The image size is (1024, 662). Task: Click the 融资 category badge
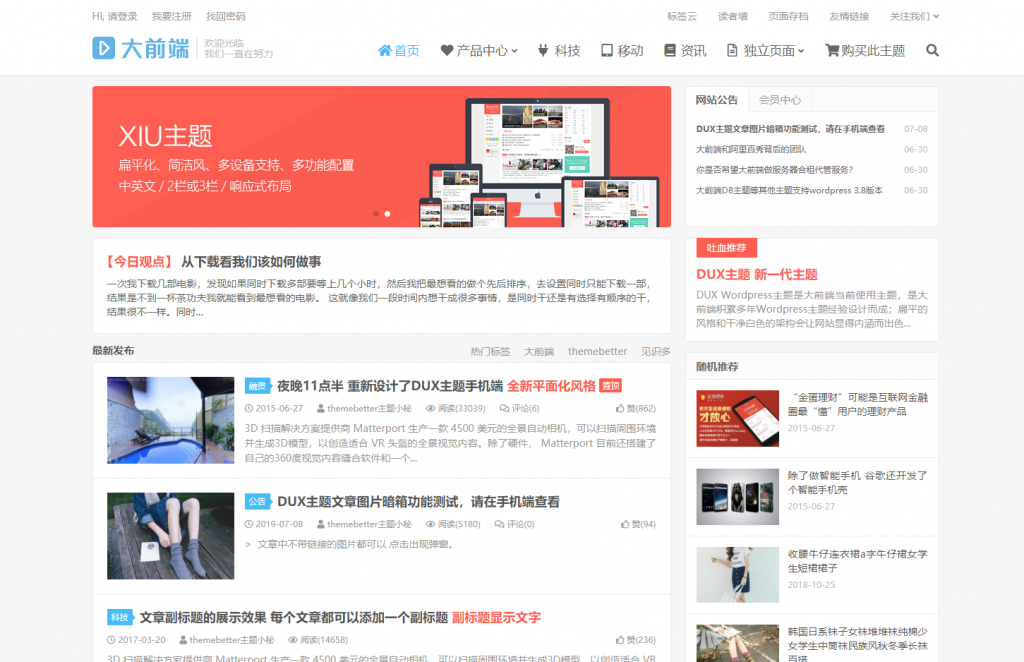pyautogui.click(x=258, y=386)
